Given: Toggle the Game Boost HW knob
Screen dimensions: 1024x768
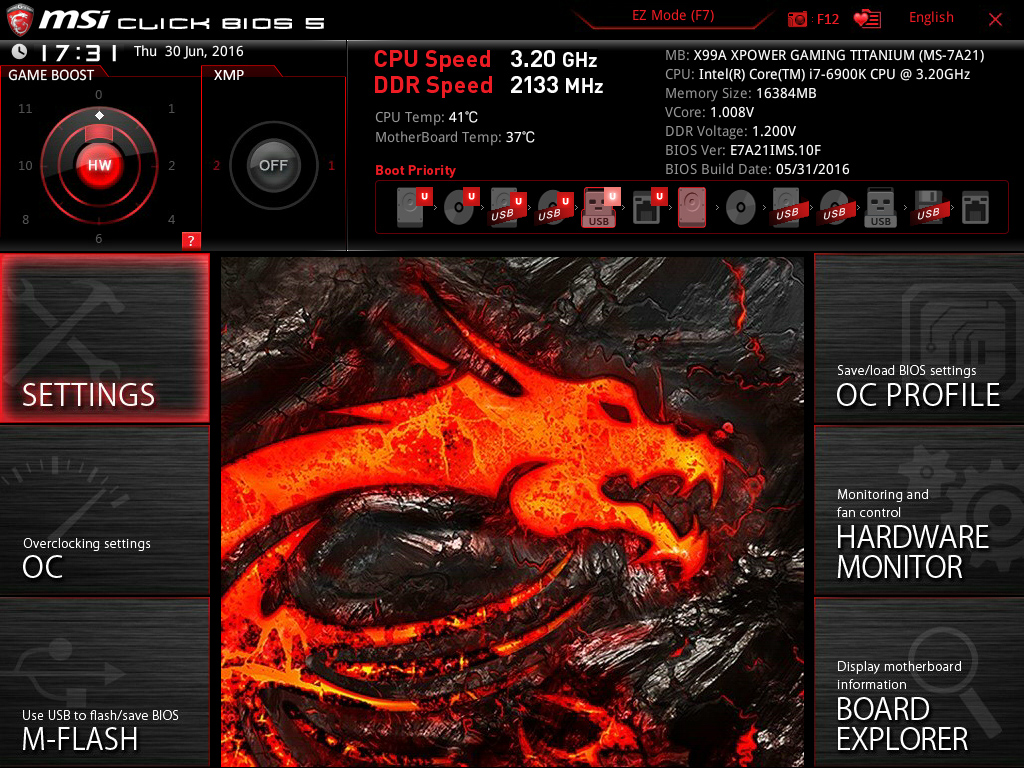Looking at the screenshot, I should coord(99,165).
